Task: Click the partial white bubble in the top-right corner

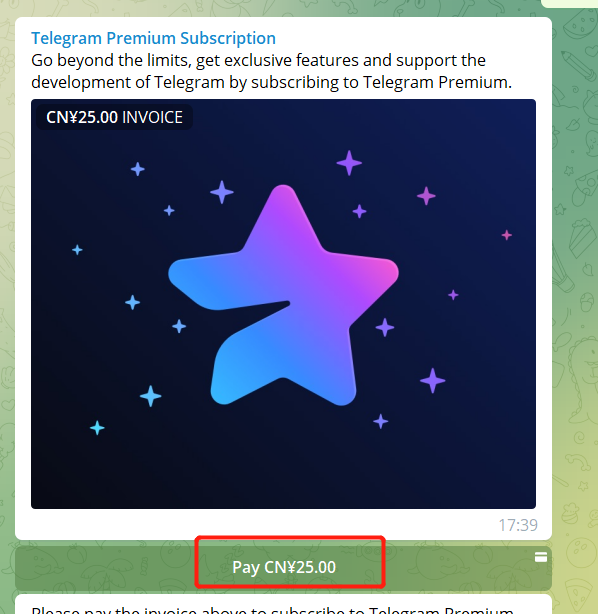Action: tap(569, 4)
